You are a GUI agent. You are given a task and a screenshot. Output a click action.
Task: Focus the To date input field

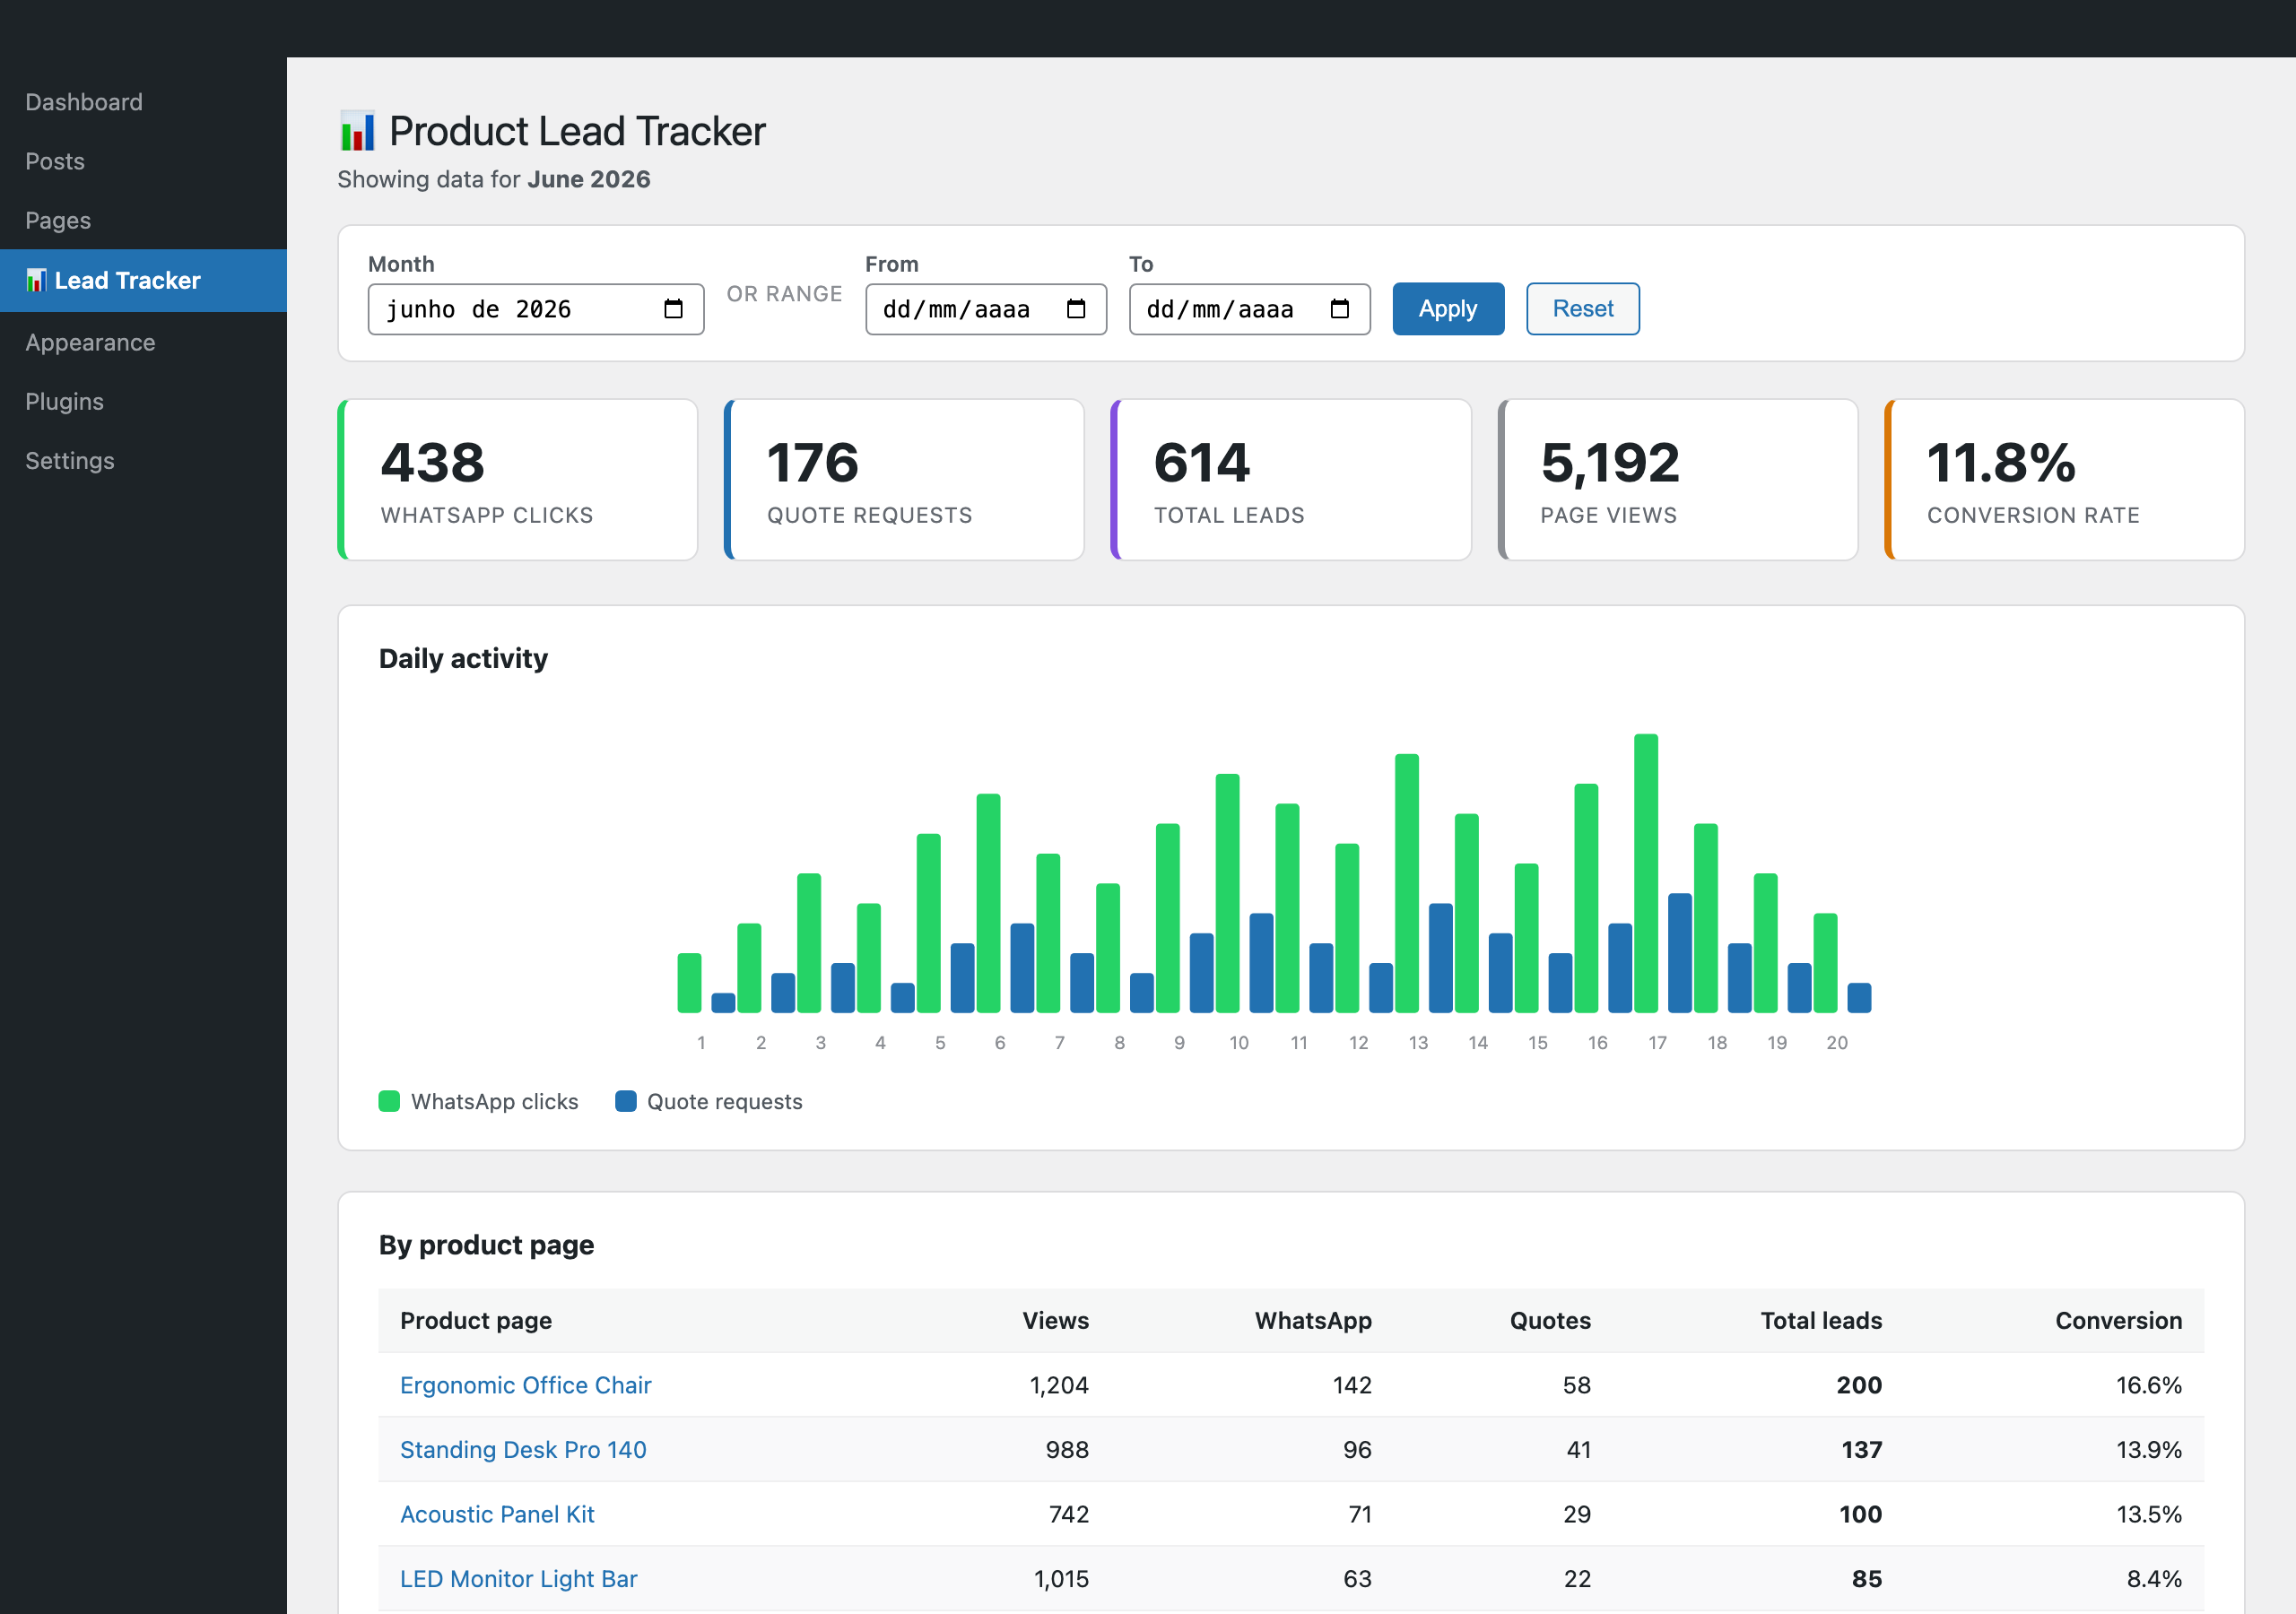(1250, 309)
